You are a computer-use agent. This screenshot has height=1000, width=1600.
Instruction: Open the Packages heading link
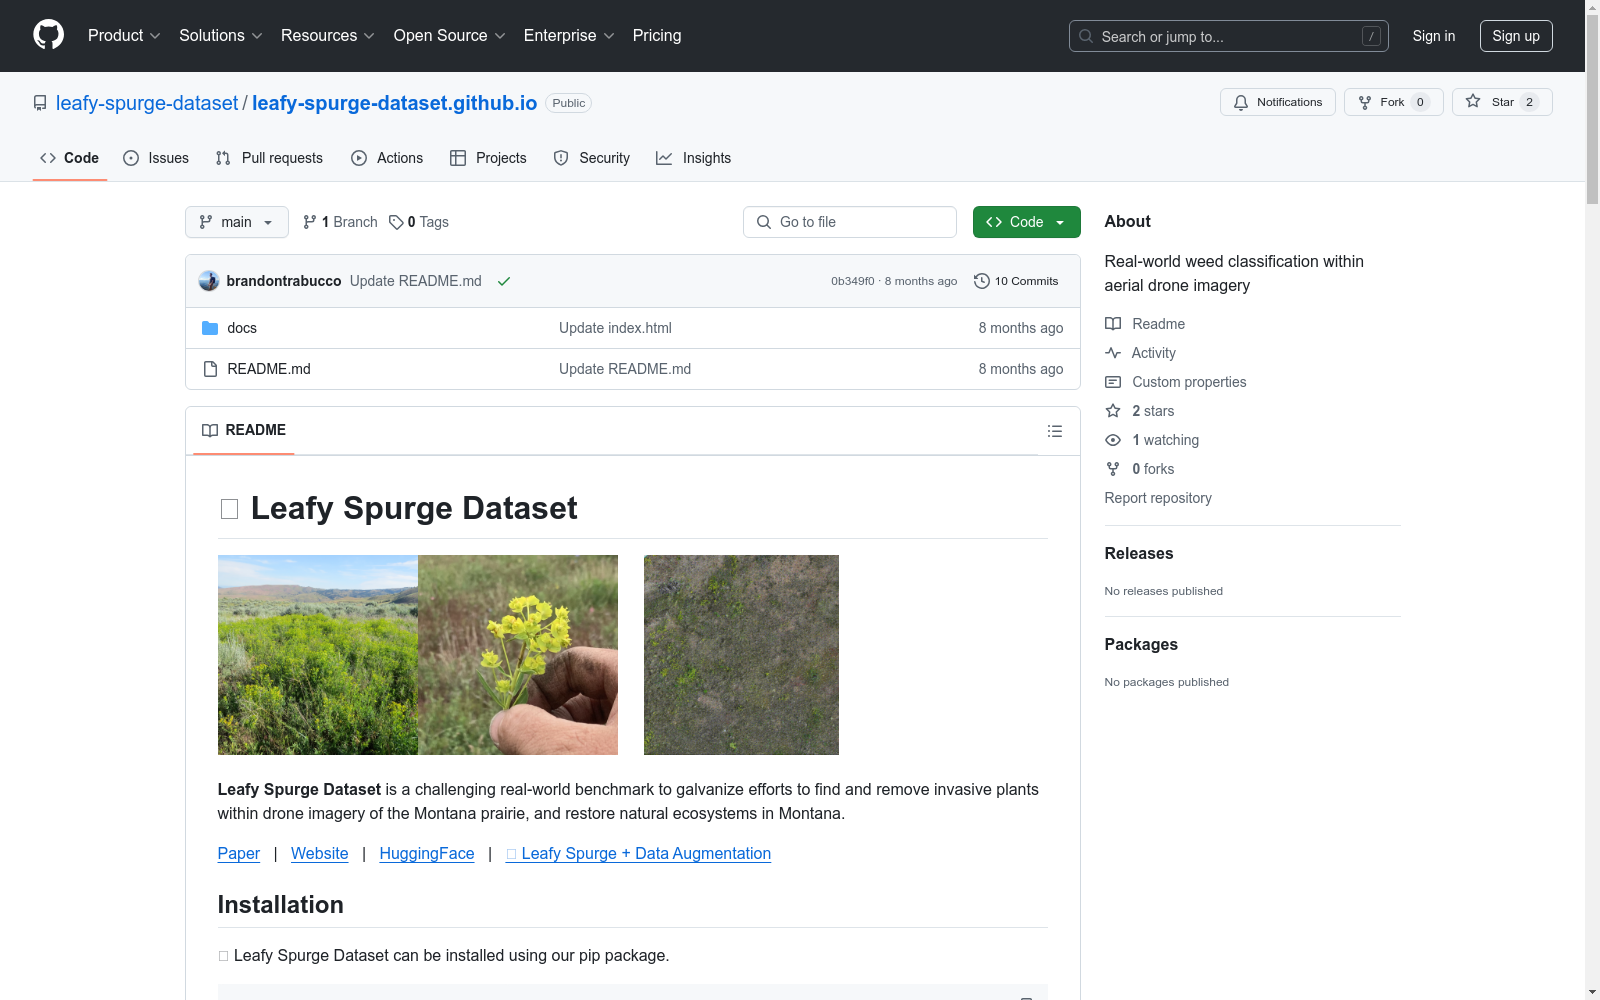1141,644
